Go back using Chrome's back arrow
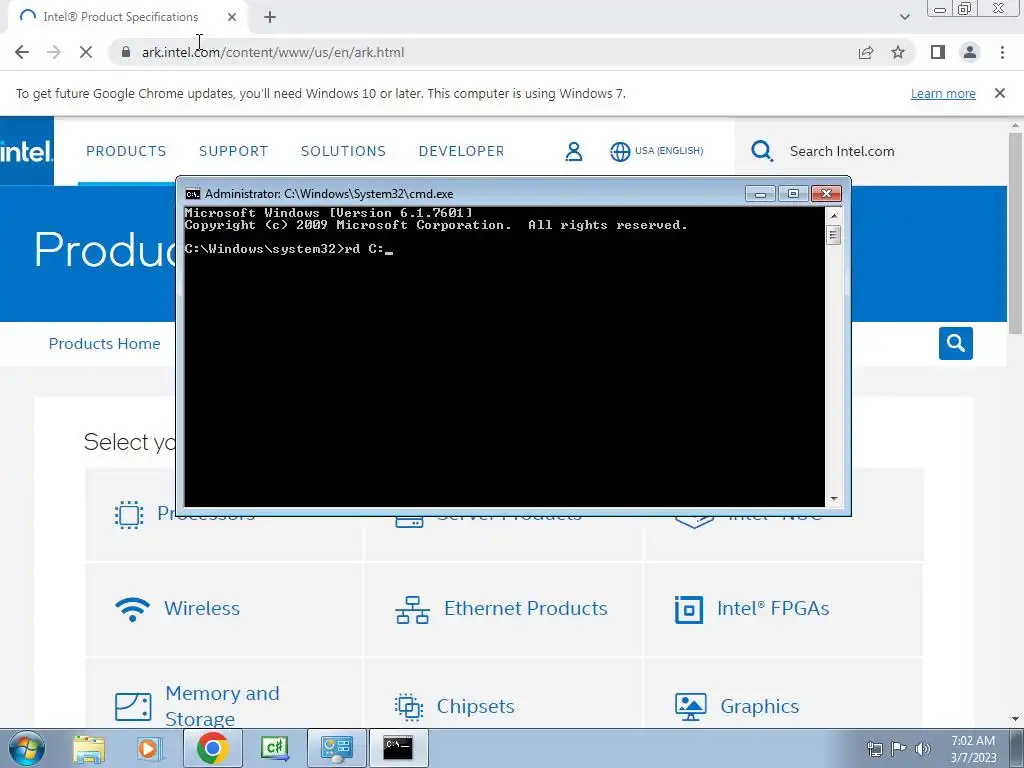1024x768 pixels. click(x=22, y=52)
